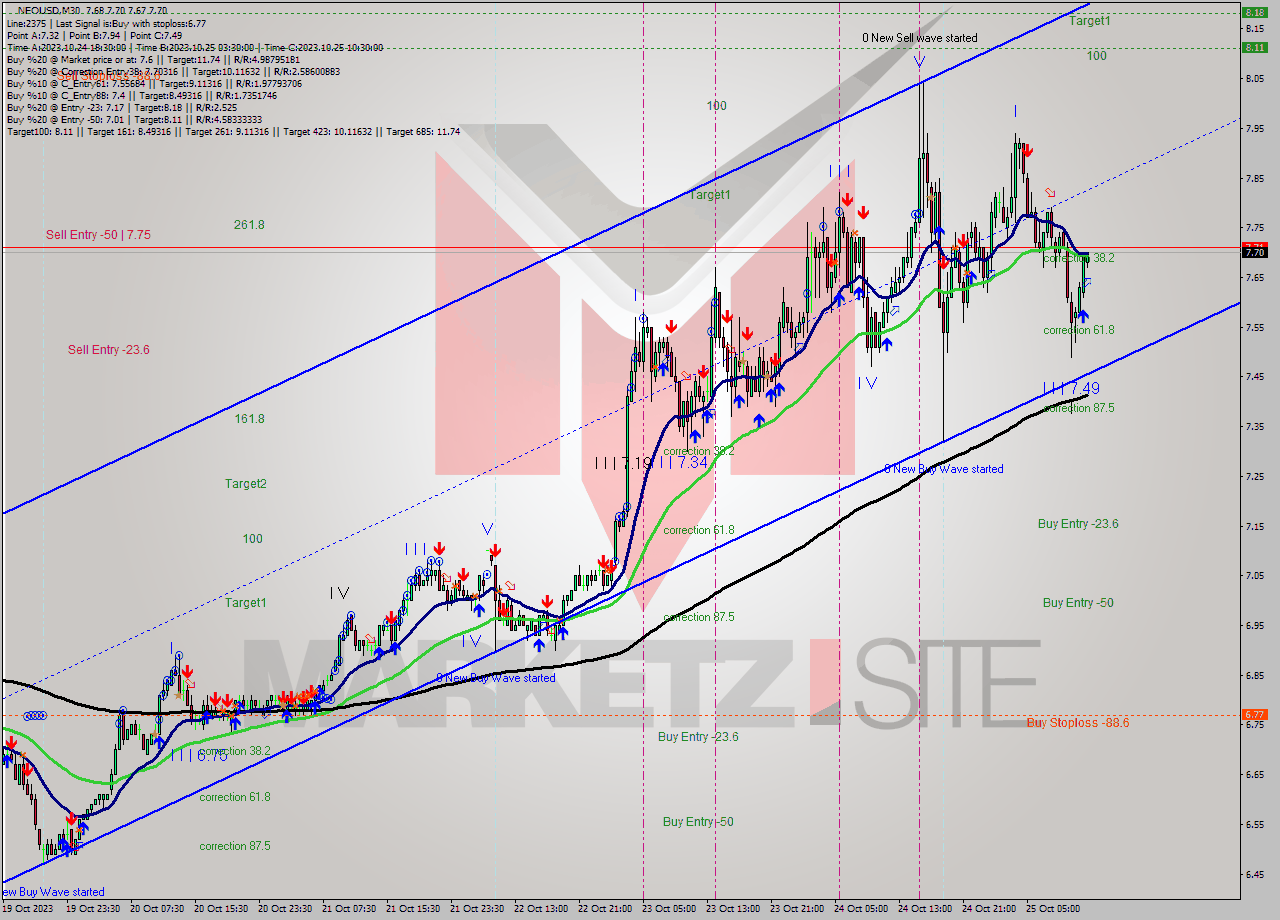Click the 6.95 price axis label

click(x=1256, y=626)
